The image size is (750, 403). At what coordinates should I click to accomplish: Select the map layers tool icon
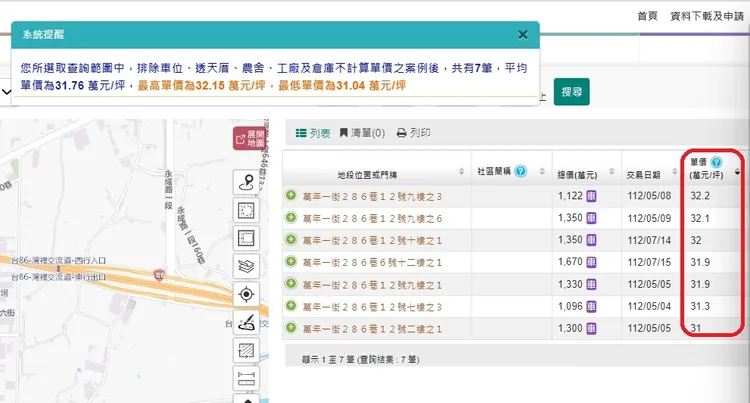[246, 266]
